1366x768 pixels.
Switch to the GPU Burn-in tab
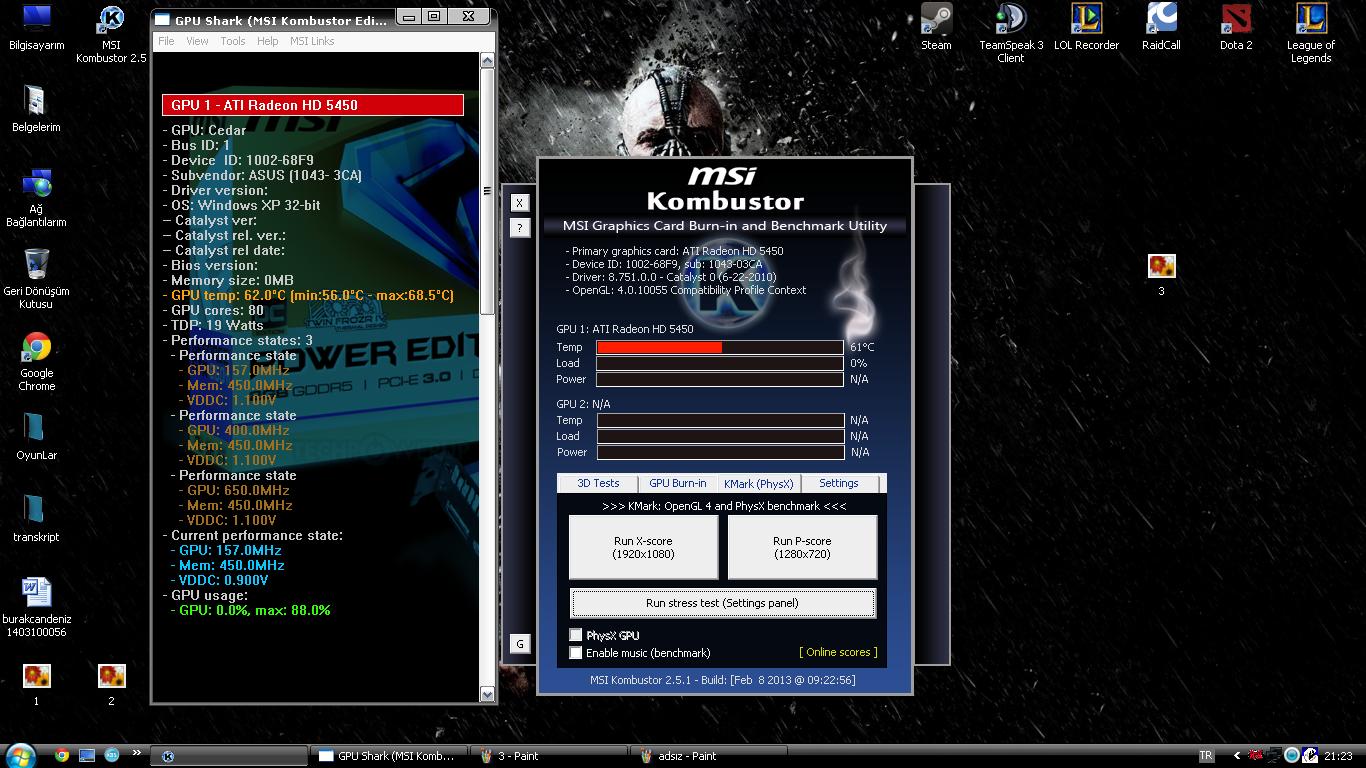(x=677, y=483)
